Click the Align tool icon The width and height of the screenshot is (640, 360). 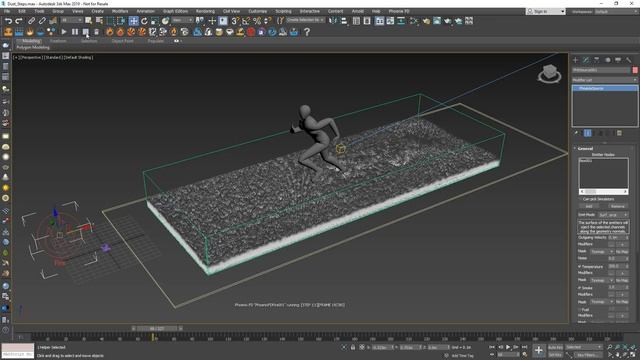pyautogui.click(x=344, y=20)
